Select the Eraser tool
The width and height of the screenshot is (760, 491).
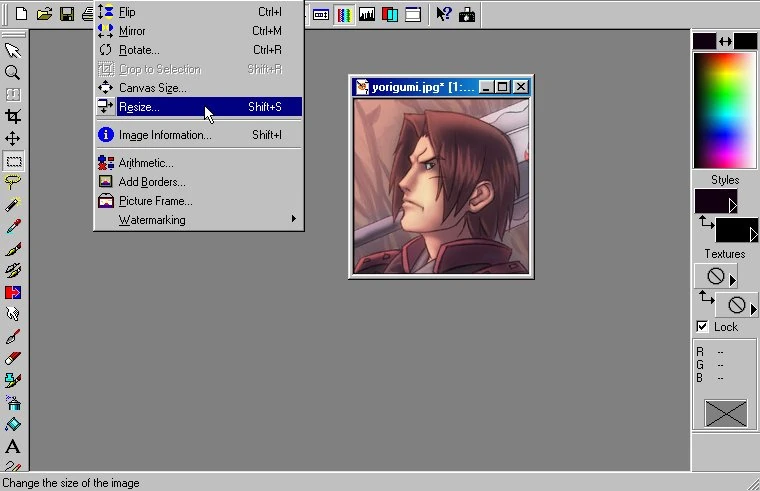(x=13, y=358)
